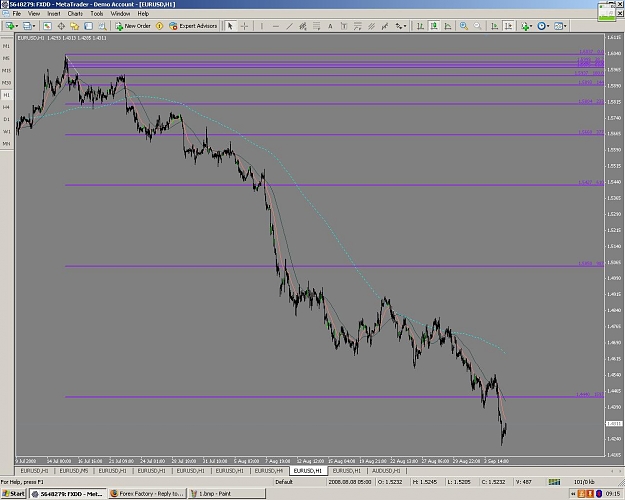The height and width of the screenshot is (500, 625).
Task: Switch chart to candlesticks mode
Action: (434, 26)
